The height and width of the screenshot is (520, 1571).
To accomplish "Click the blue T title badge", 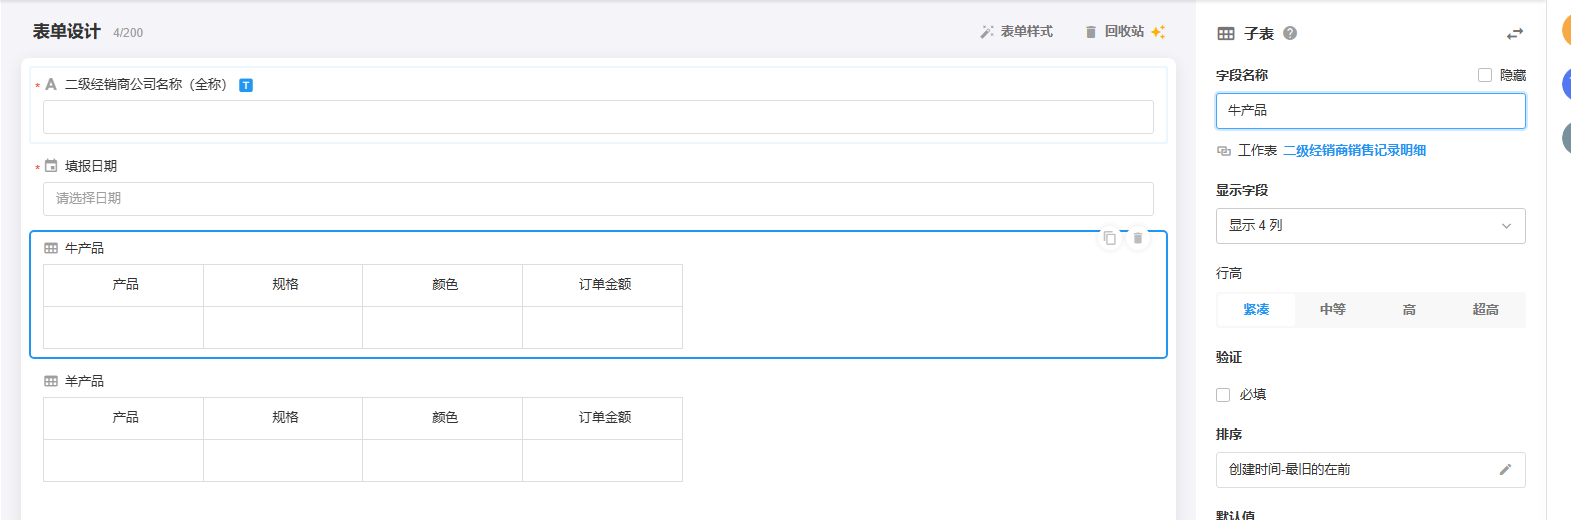I will coord(246,85).
